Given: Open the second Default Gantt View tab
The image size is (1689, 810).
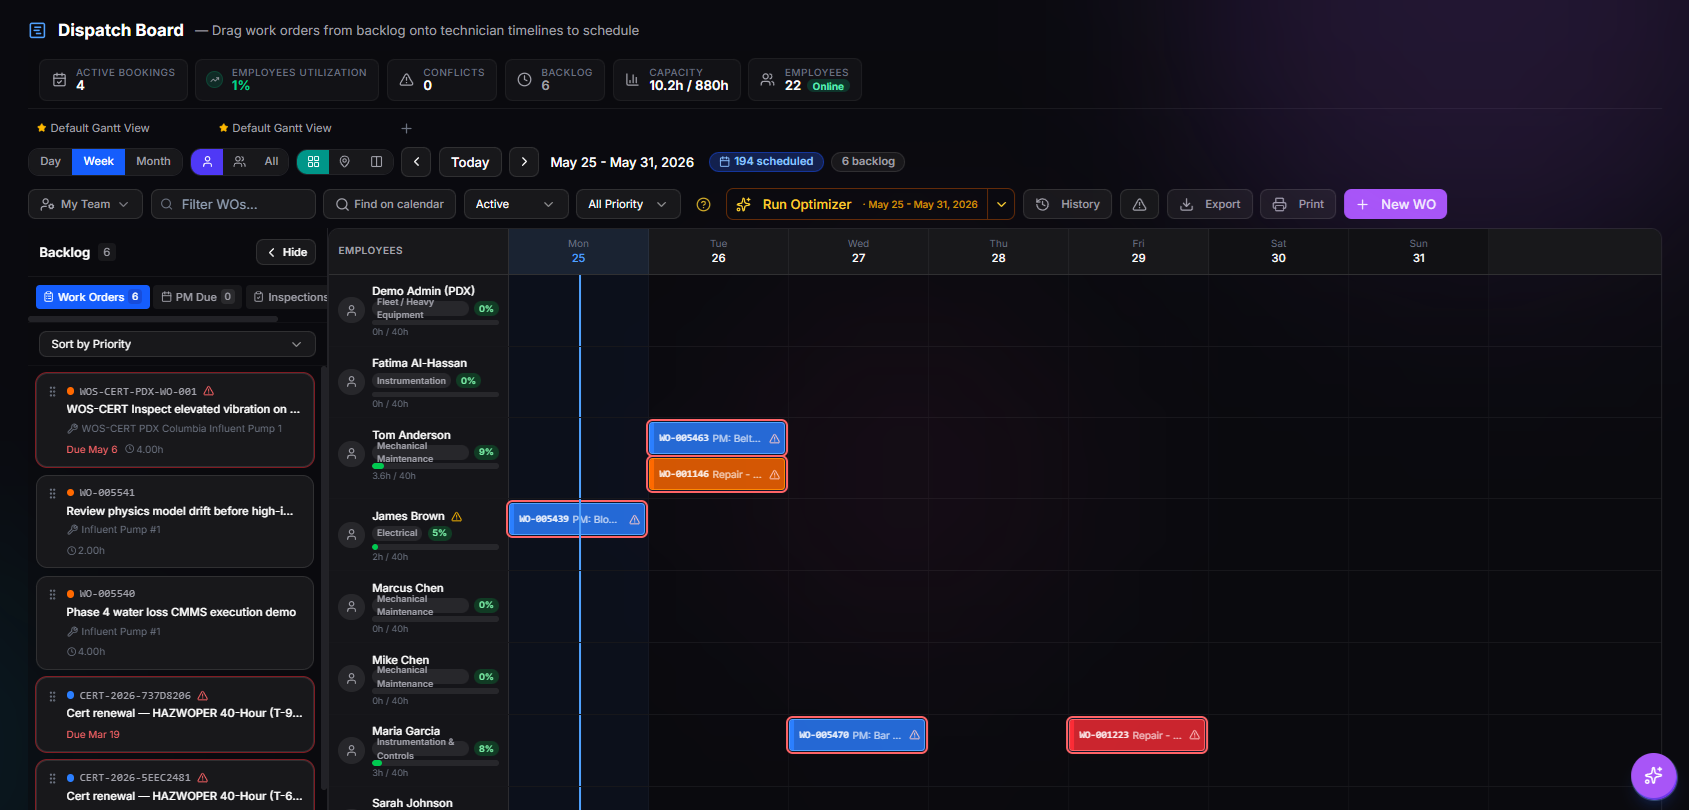Looking at the screenshot, I should coord(275,128).
